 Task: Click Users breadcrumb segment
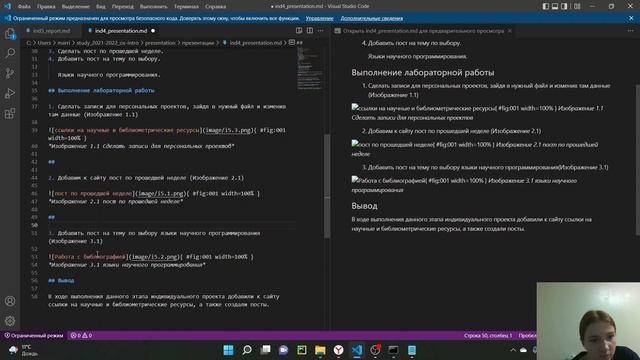44,42
